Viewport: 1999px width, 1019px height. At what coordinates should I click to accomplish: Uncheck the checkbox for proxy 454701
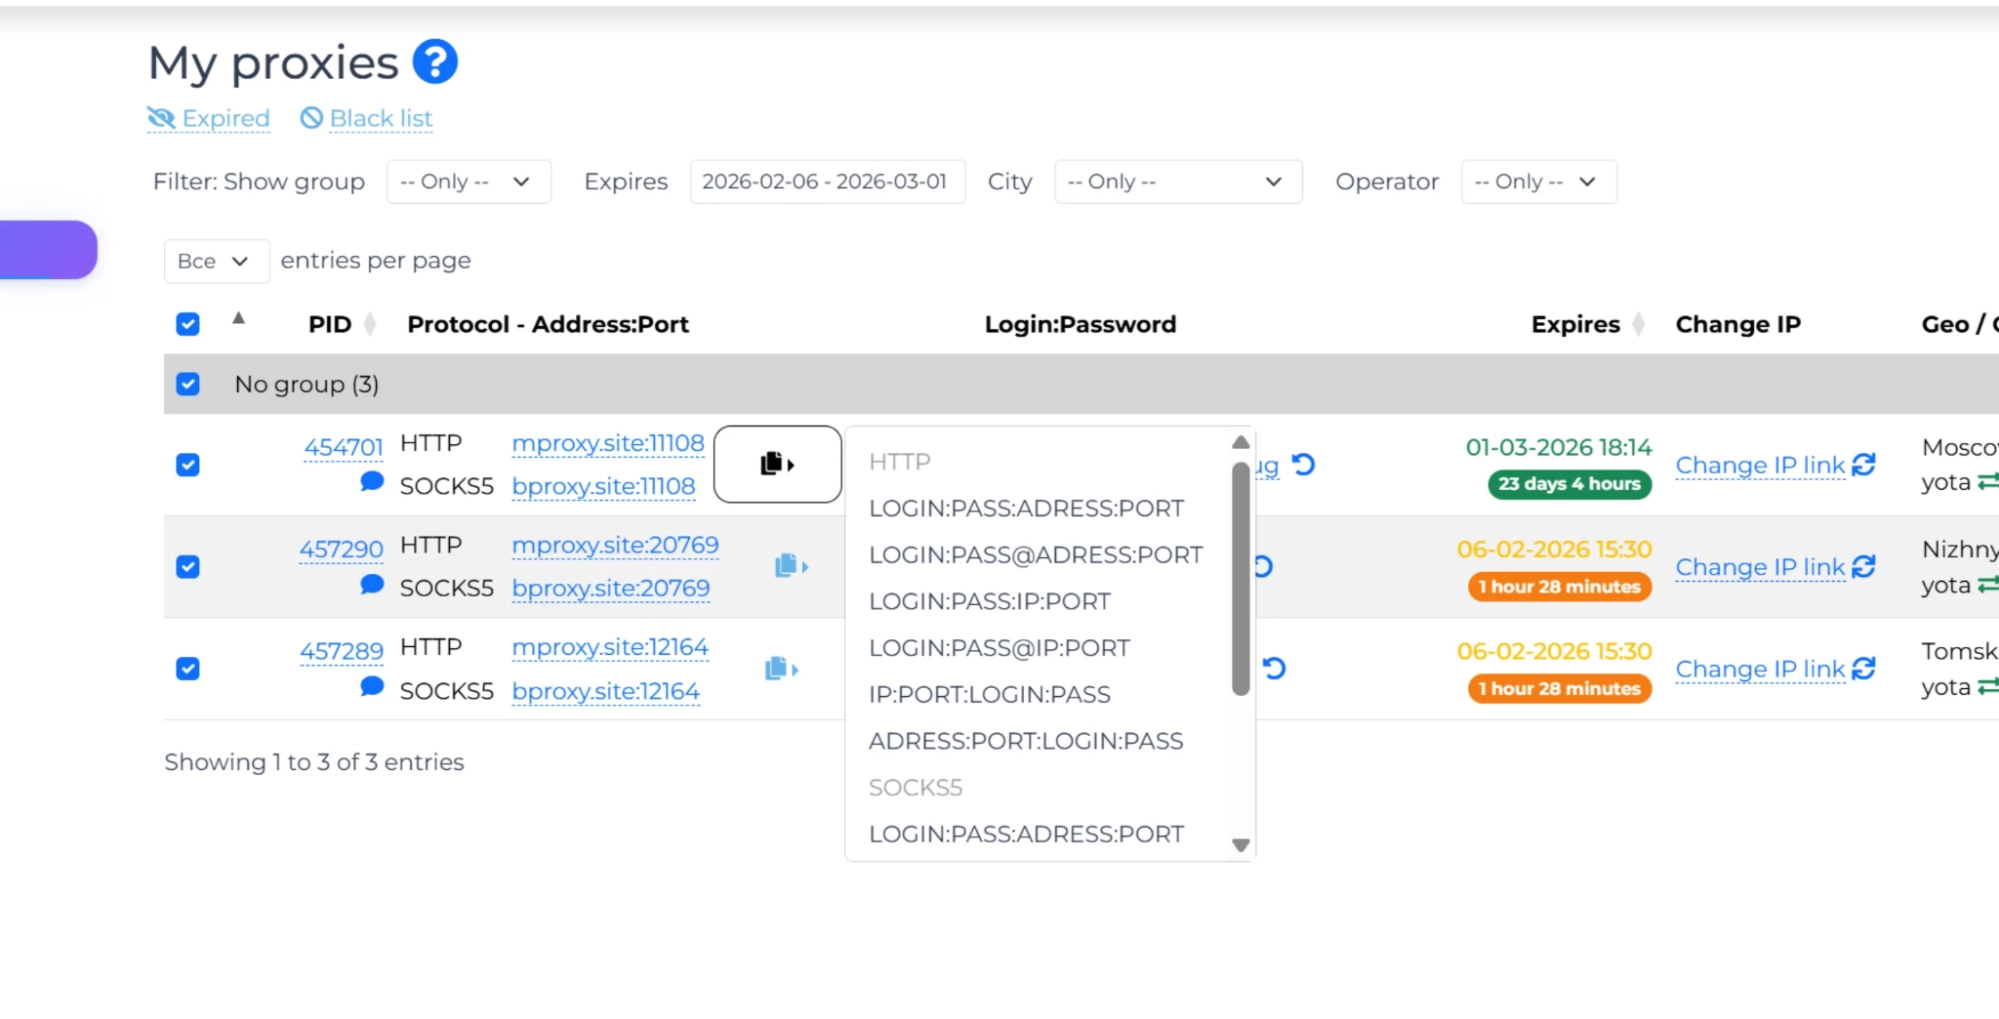pos(187,464)
